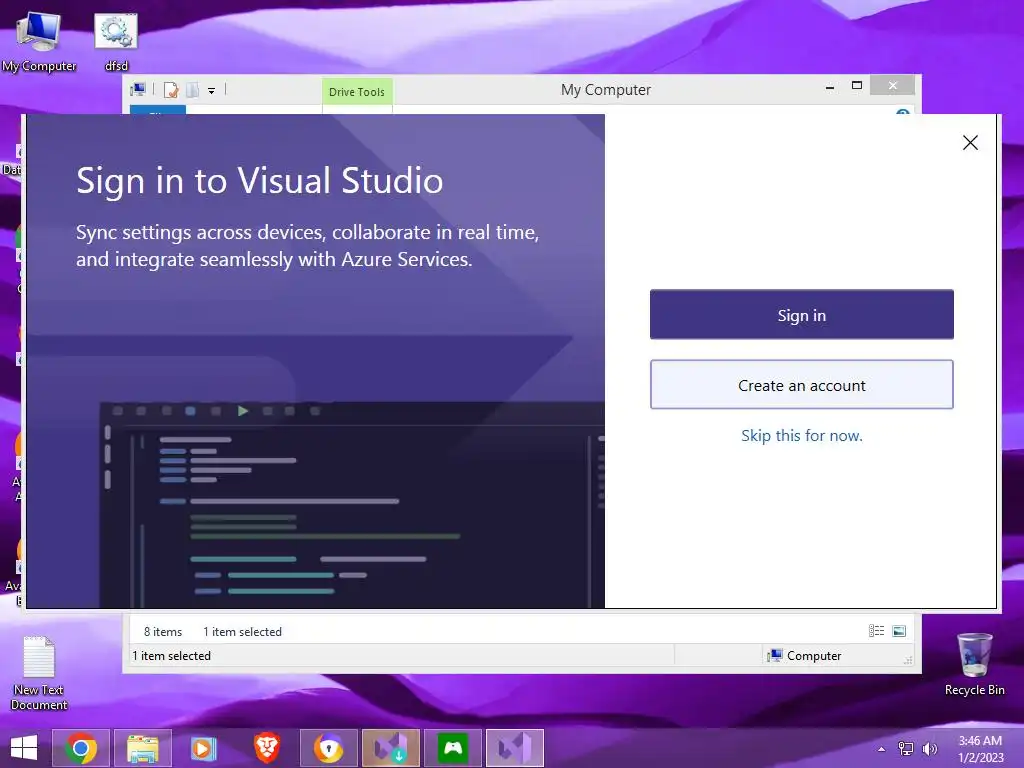Show hidden system tray icons
The image size is (1024, 768).
pyautogui.click(x=882, y=749)
